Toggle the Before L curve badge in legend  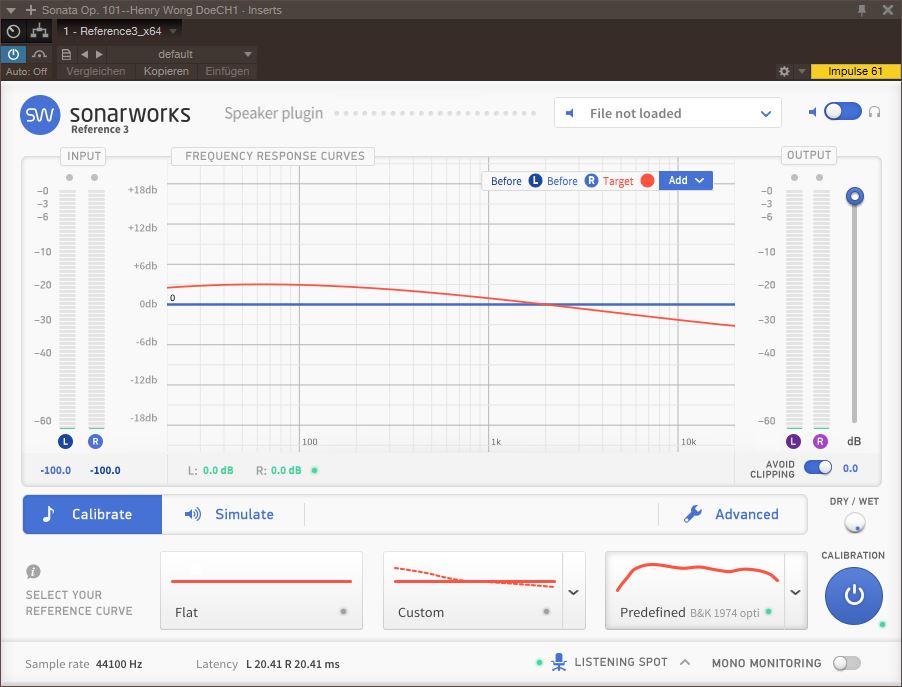[x=536, y=181]
